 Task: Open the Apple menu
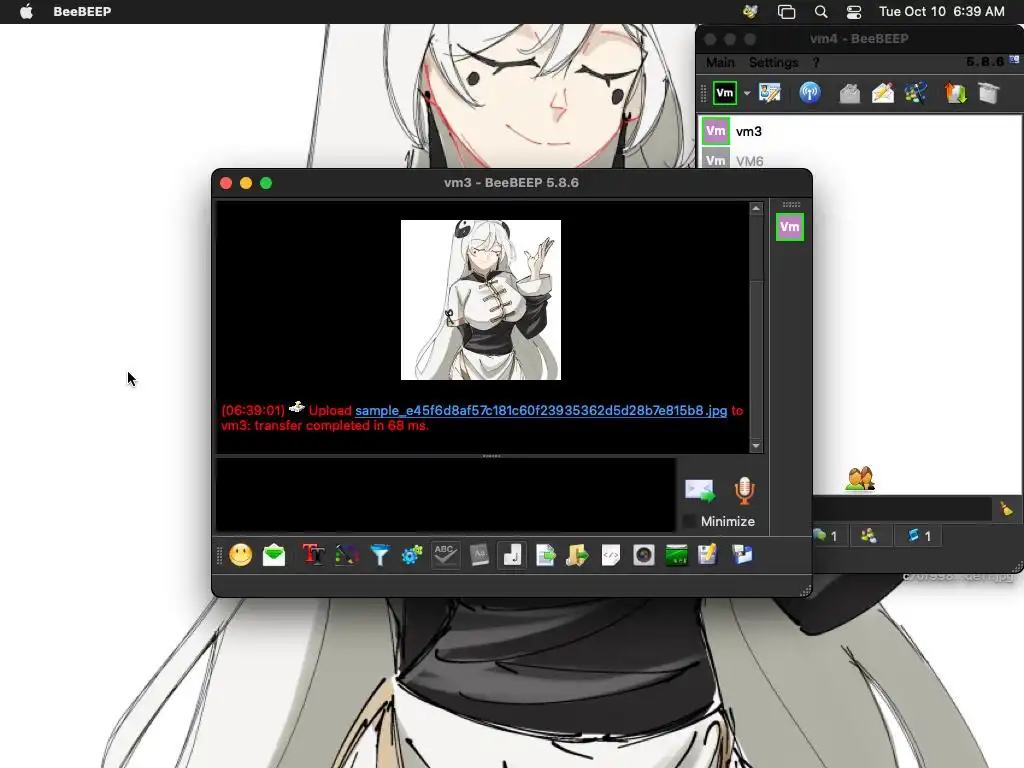[26, 12]
